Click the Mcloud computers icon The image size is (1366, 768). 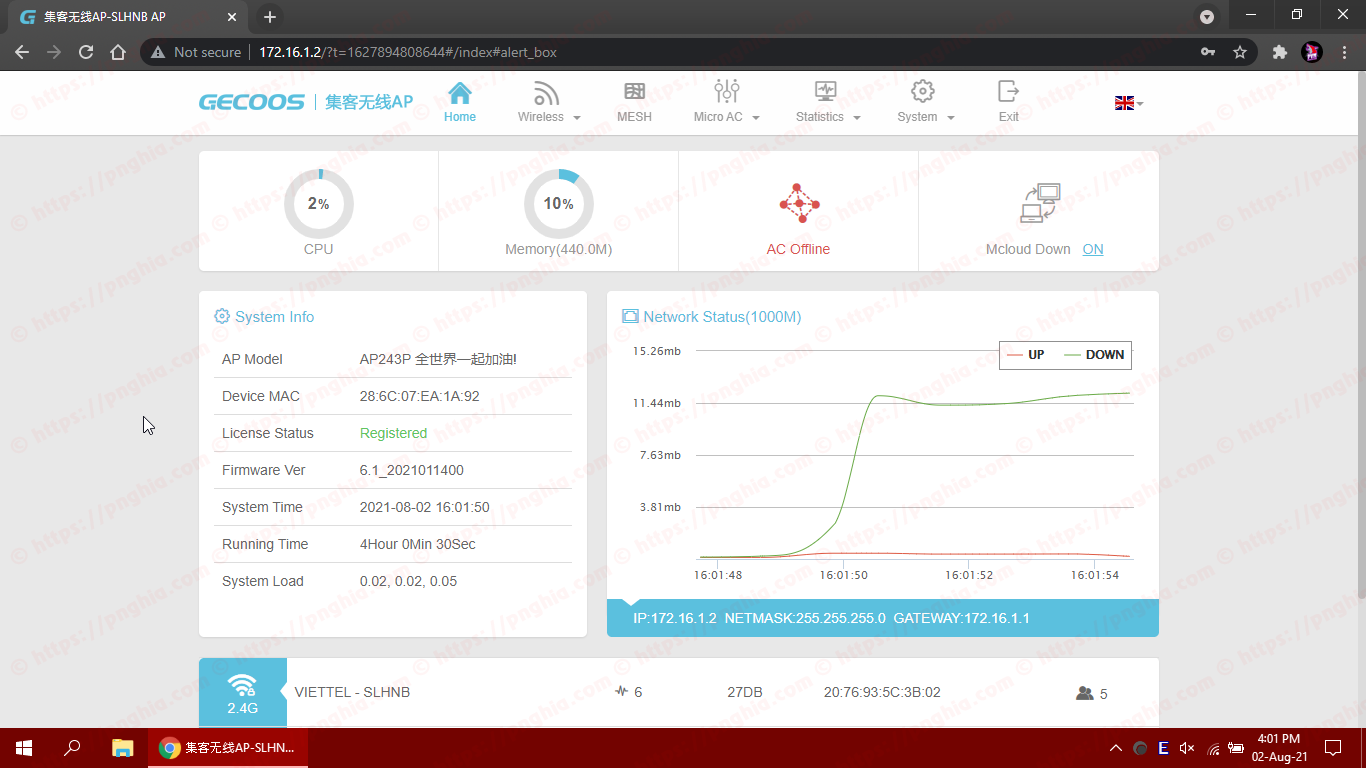tap(1040, 203)
